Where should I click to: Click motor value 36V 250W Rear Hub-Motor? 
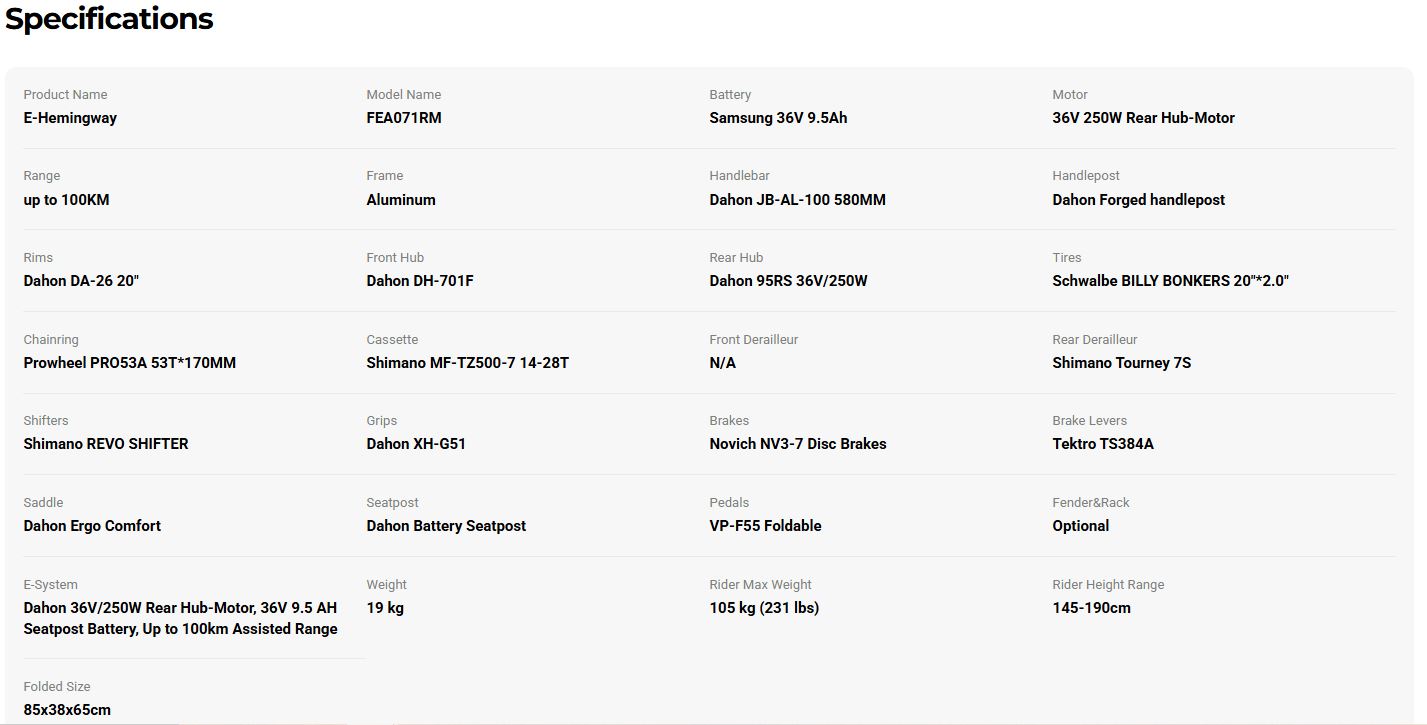[1143, 118]
